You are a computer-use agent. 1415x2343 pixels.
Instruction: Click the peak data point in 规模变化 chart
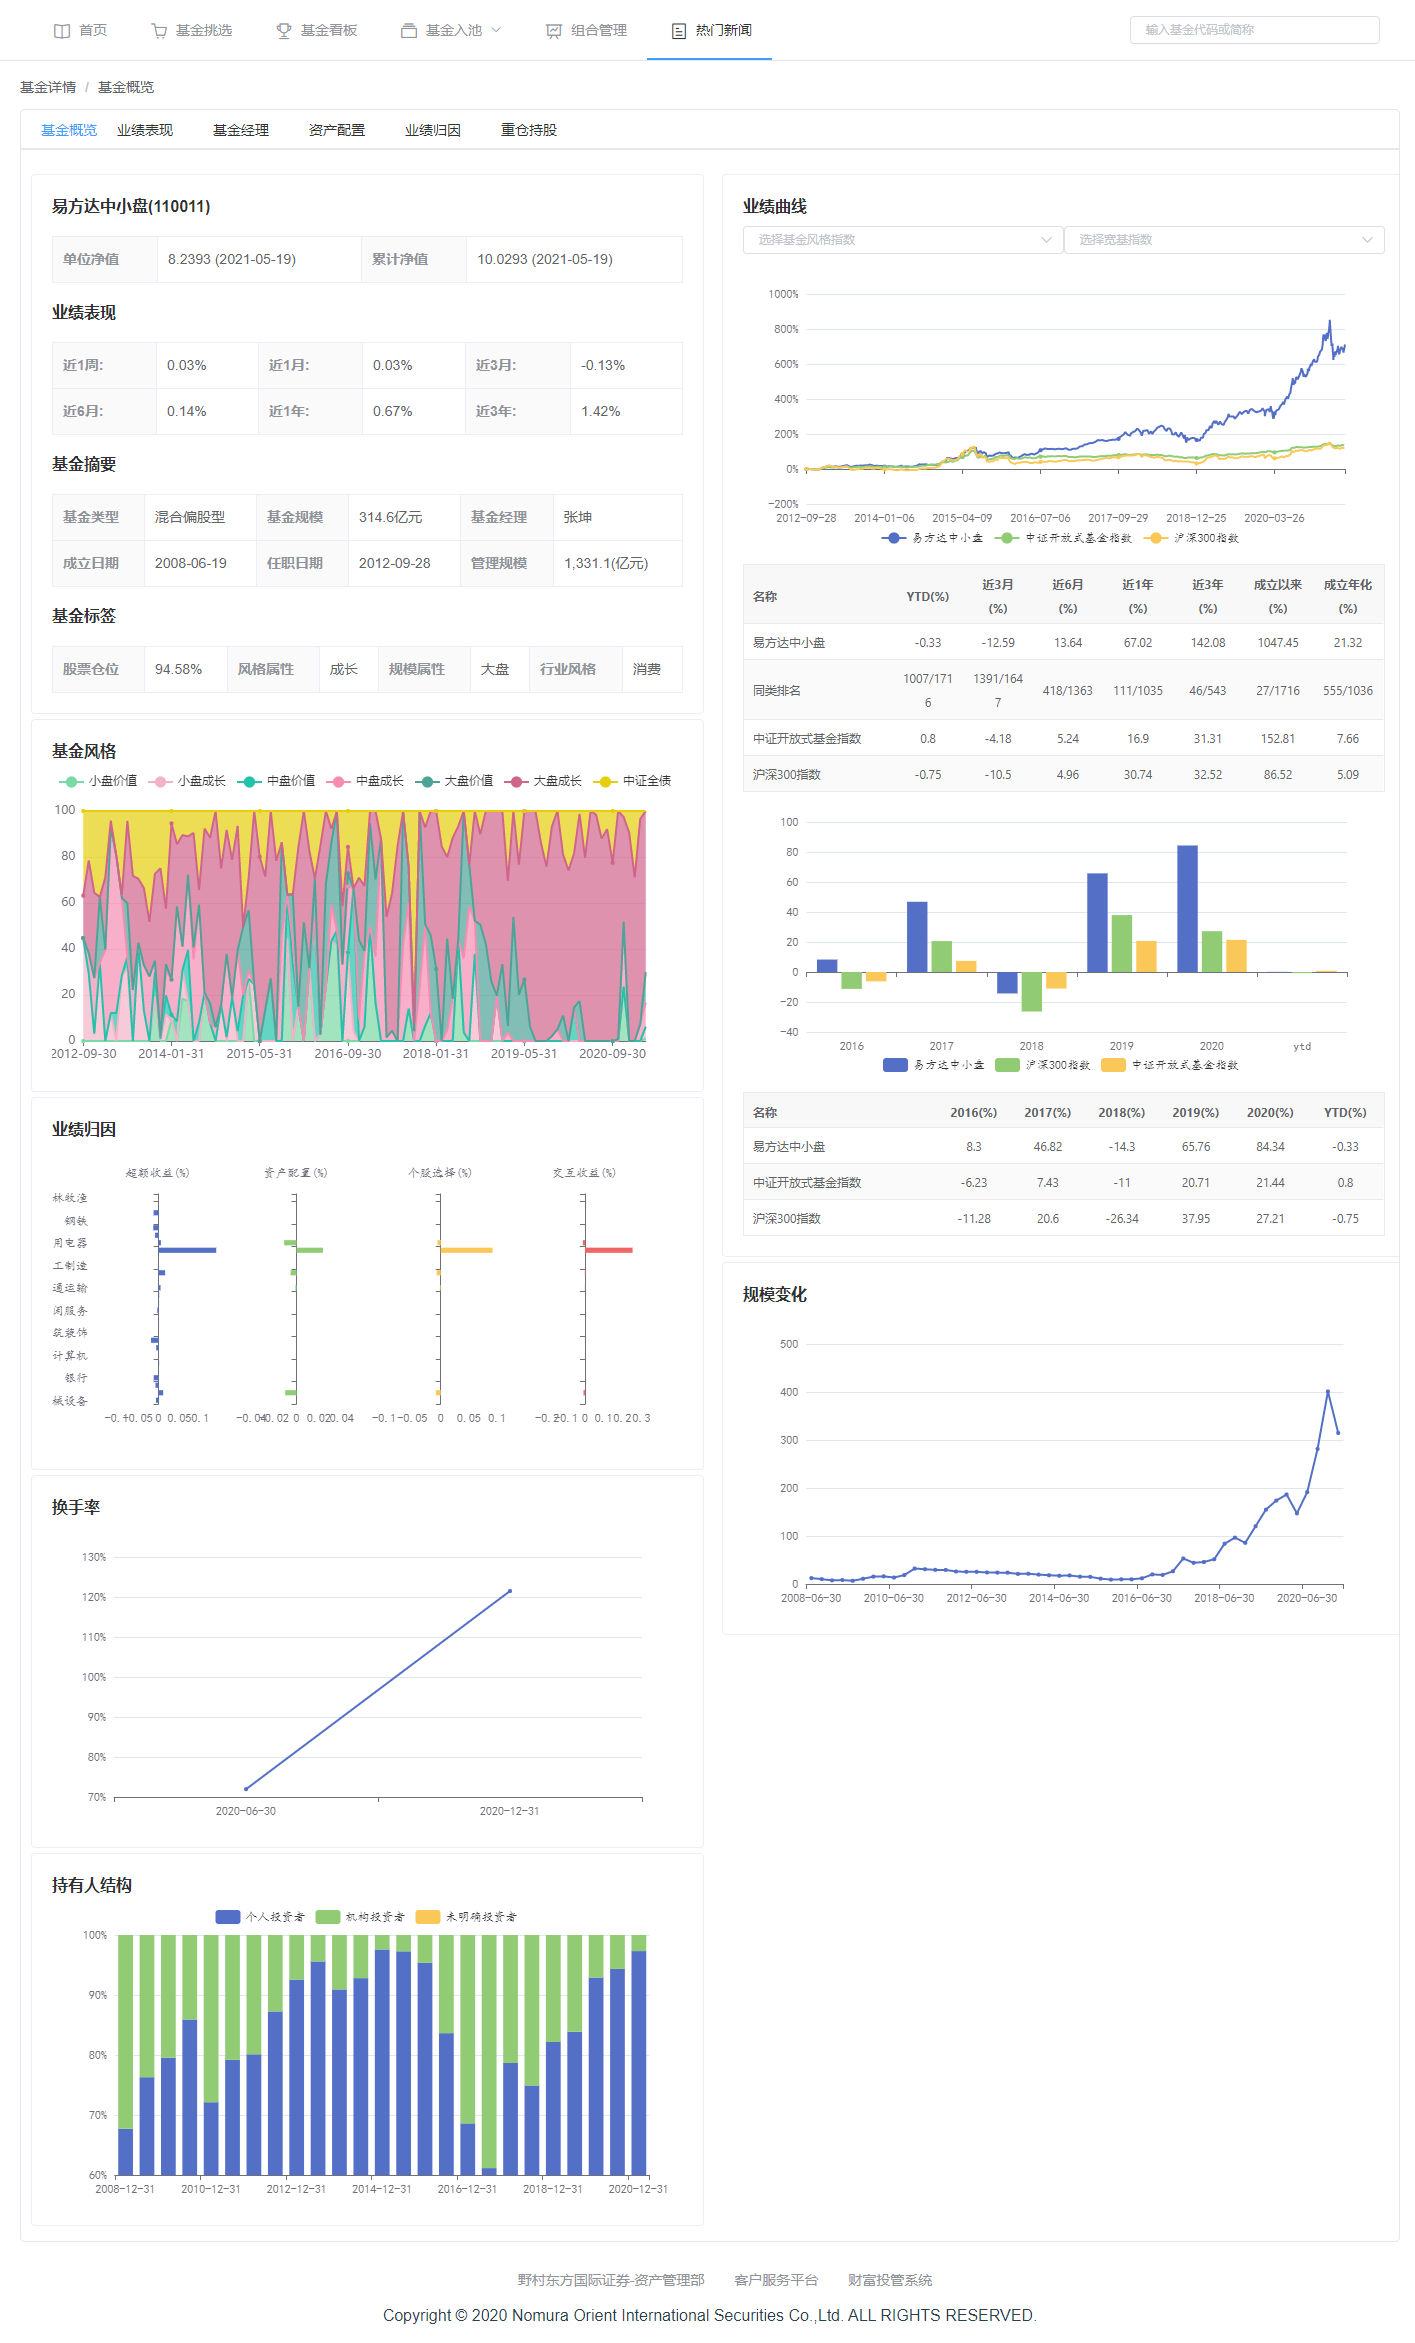1328,1391
